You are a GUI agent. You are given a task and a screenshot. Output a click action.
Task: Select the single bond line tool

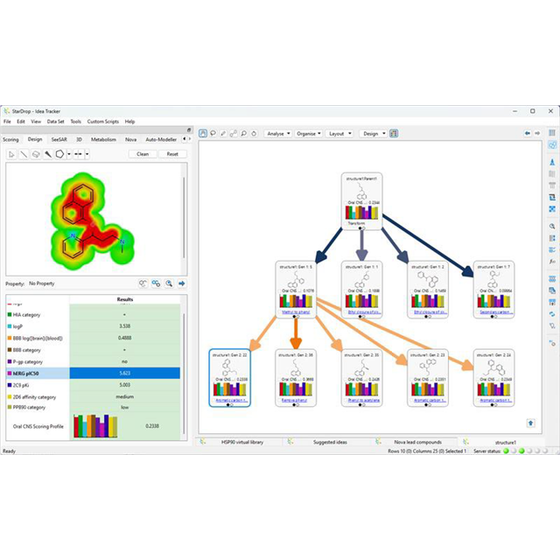coord(24,154)
